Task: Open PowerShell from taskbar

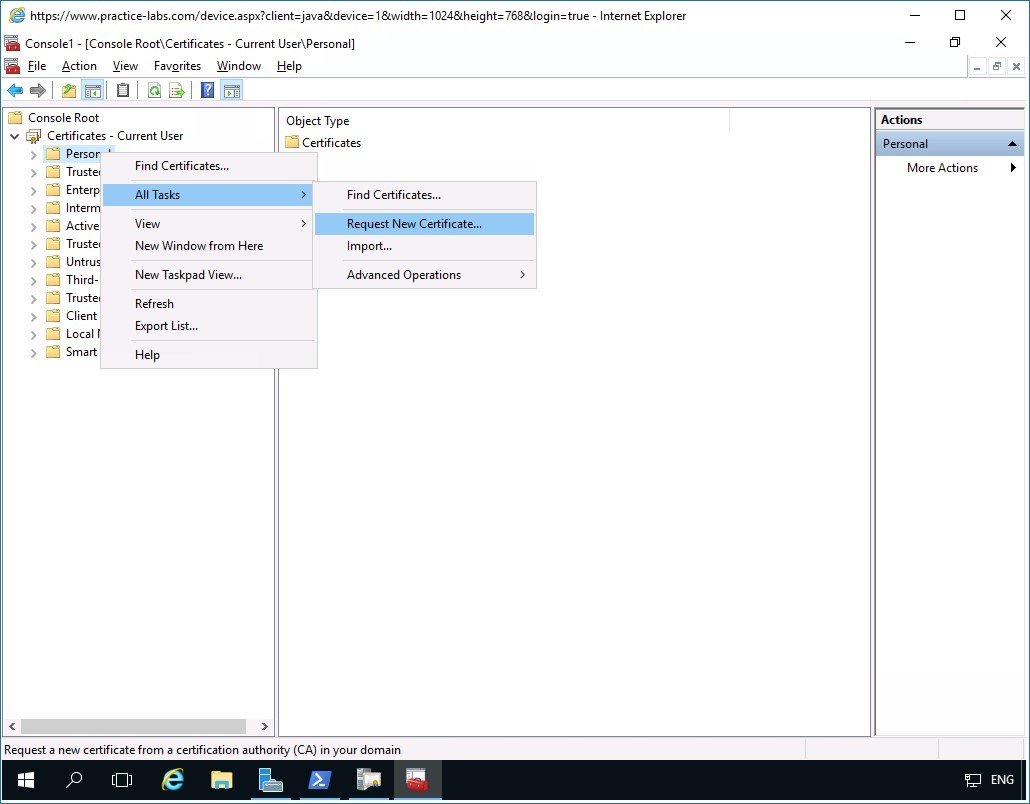Action: [319, 780]
